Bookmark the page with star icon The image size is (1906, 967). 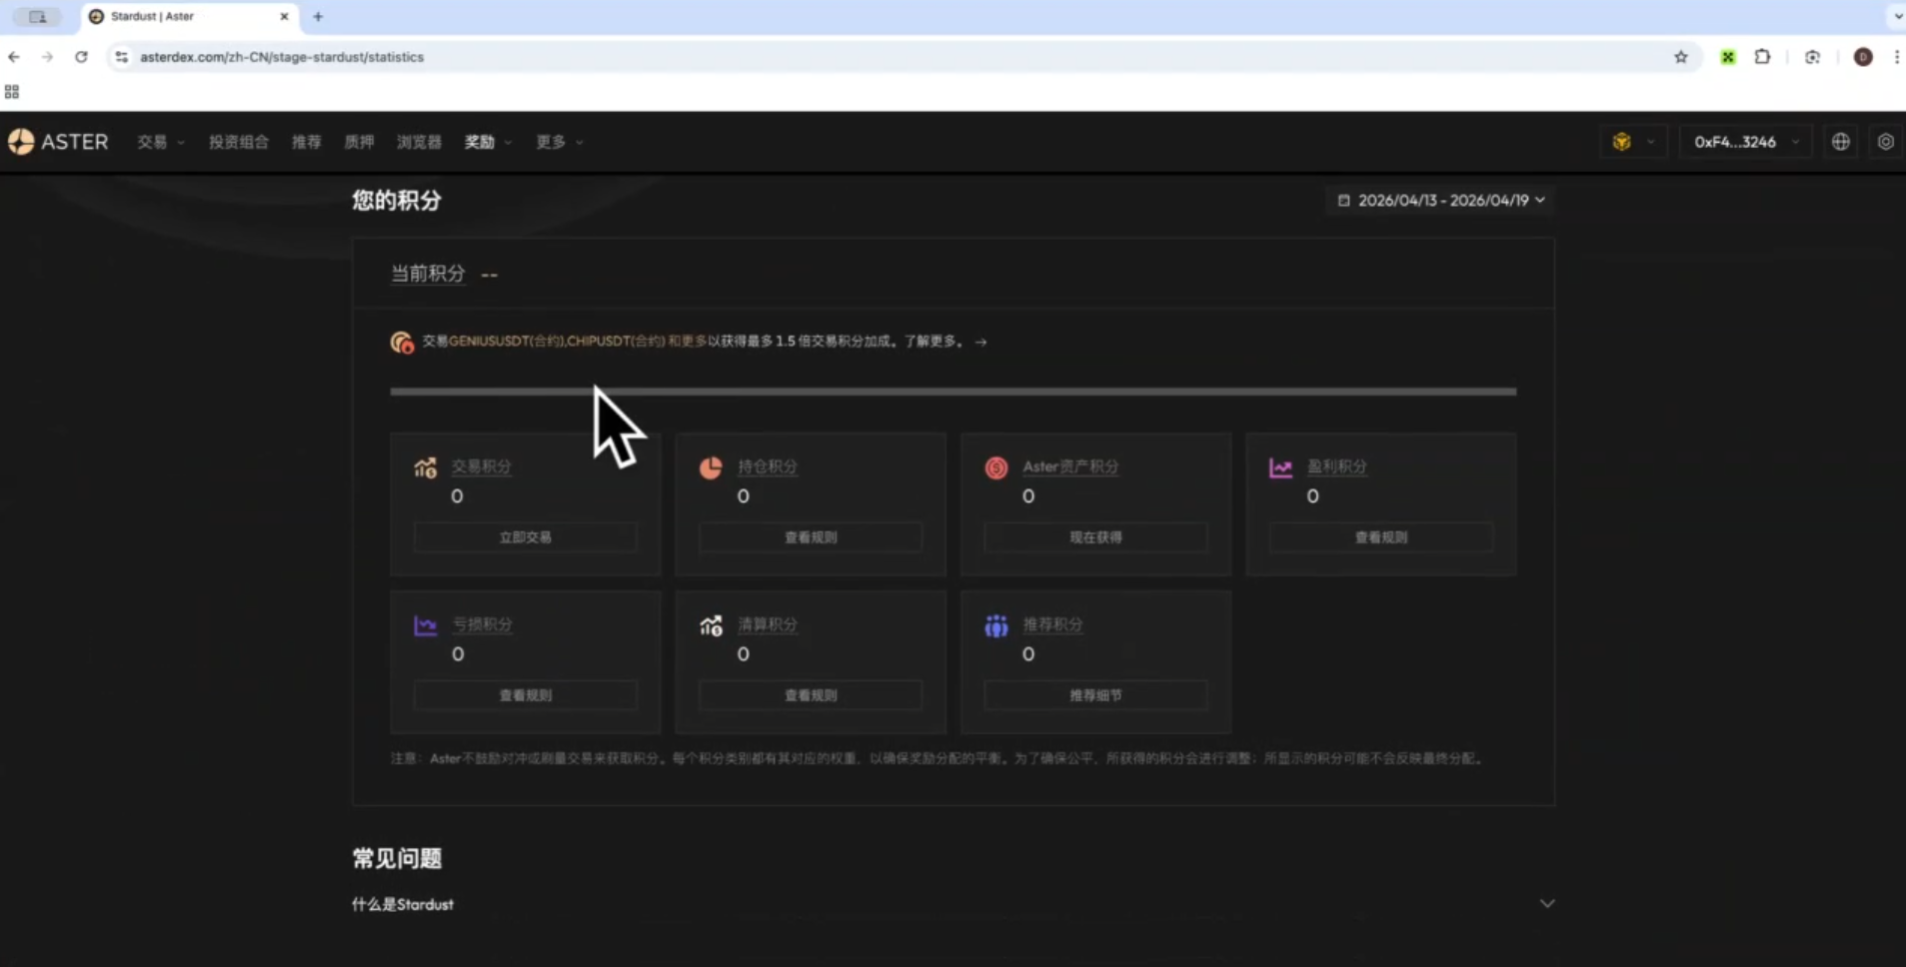coord(1679,57)
